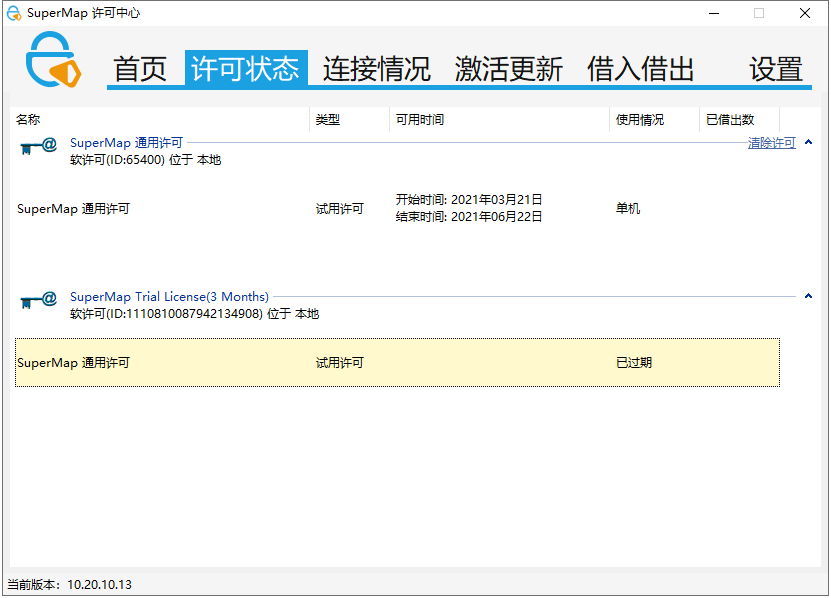Click the key icon beside SuperMap 通用许可 group
This screenshot has width=831, height=598.
(x=38, y=146)
